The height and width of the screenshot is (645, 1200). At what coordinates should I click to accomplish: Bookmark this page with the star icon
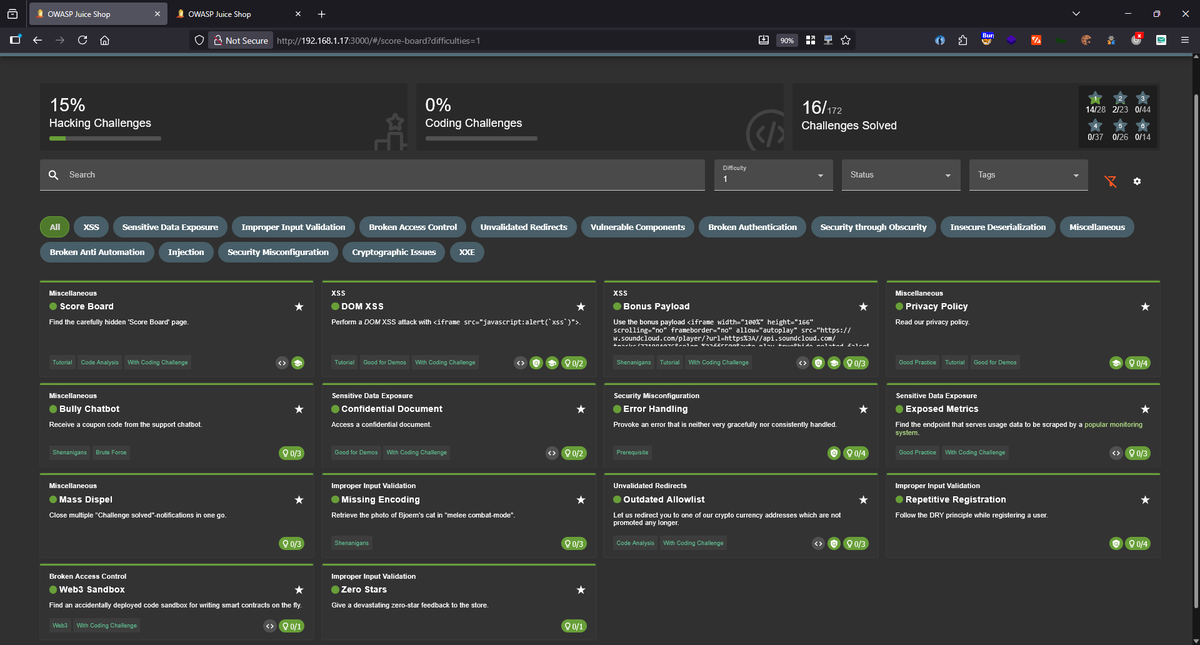845,40
